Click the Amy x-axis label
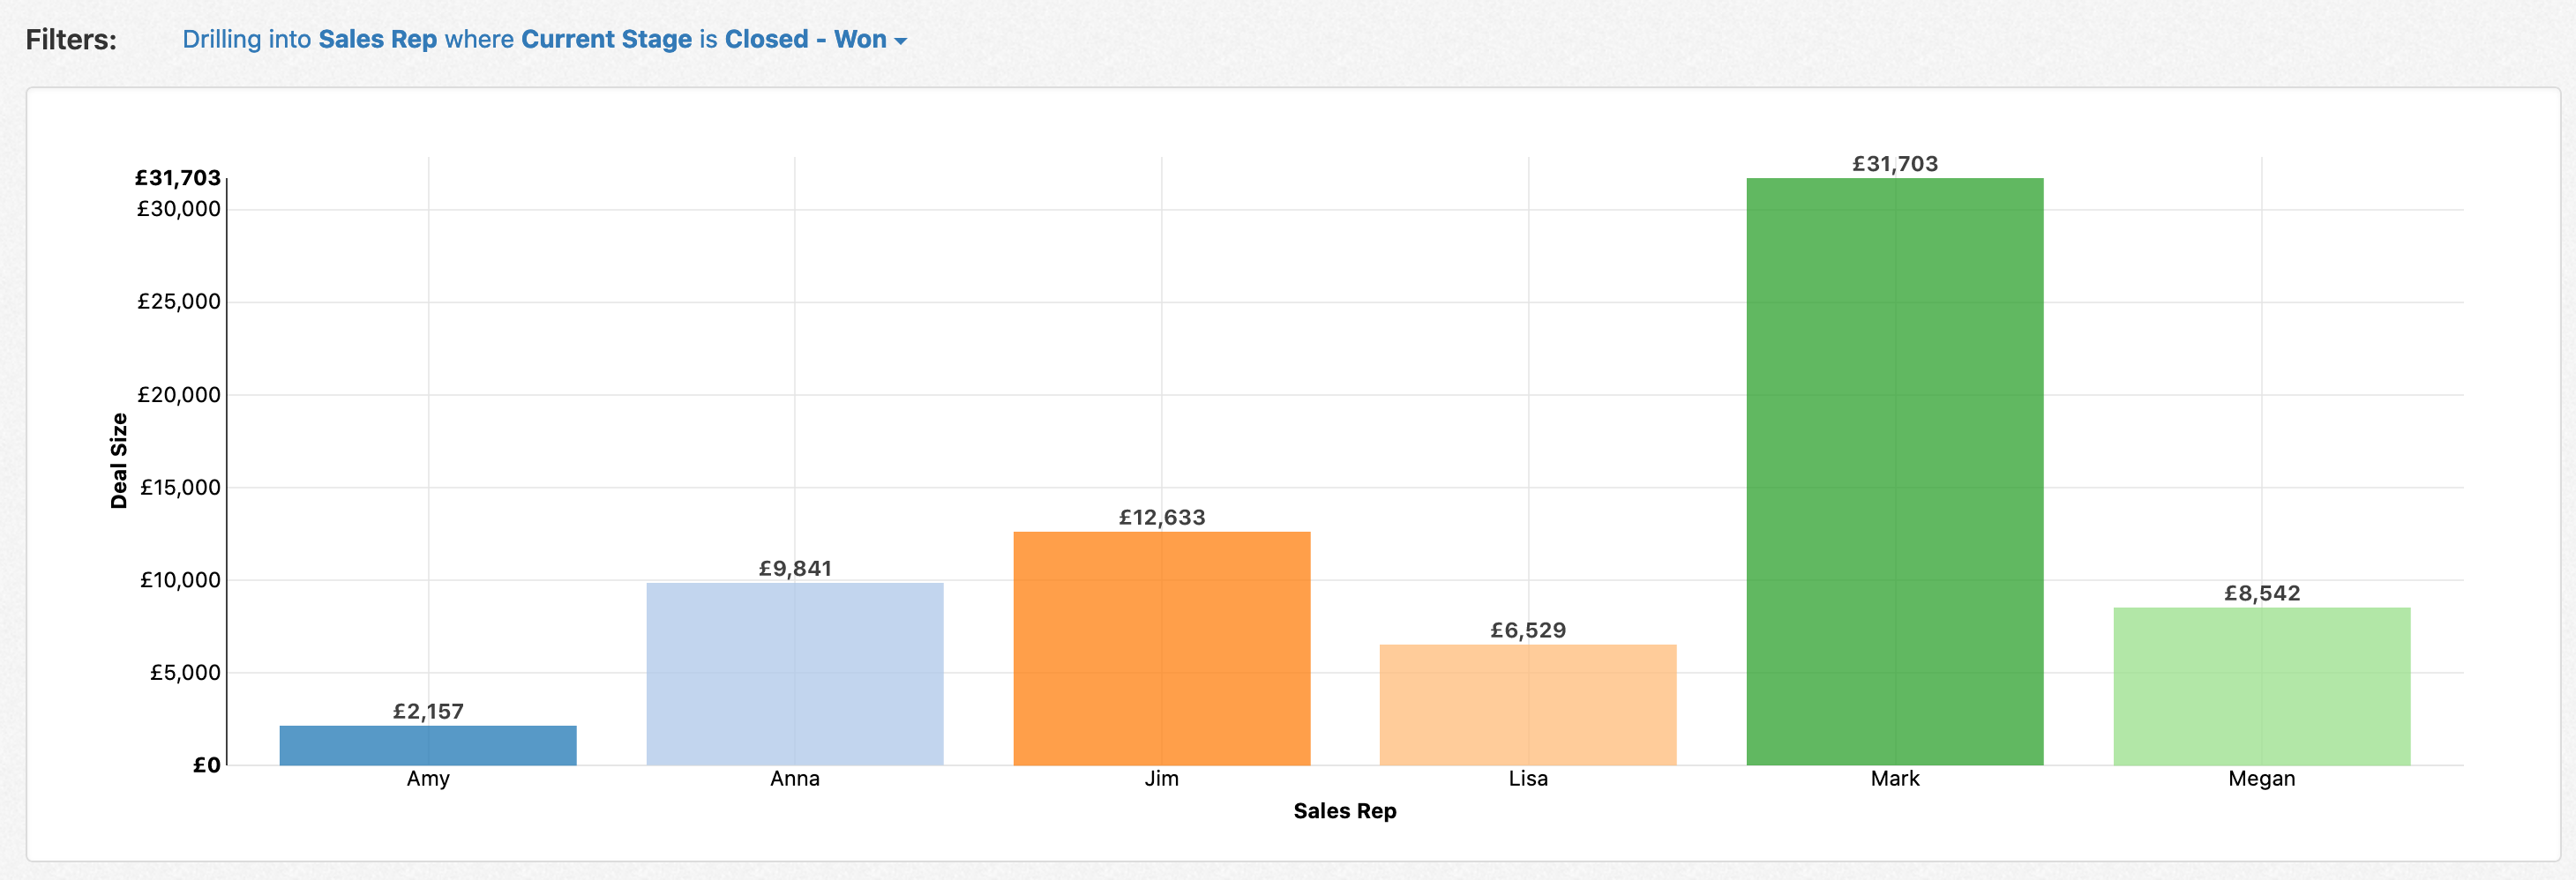This screenshot has height=880, width=2576. point(428,778)
